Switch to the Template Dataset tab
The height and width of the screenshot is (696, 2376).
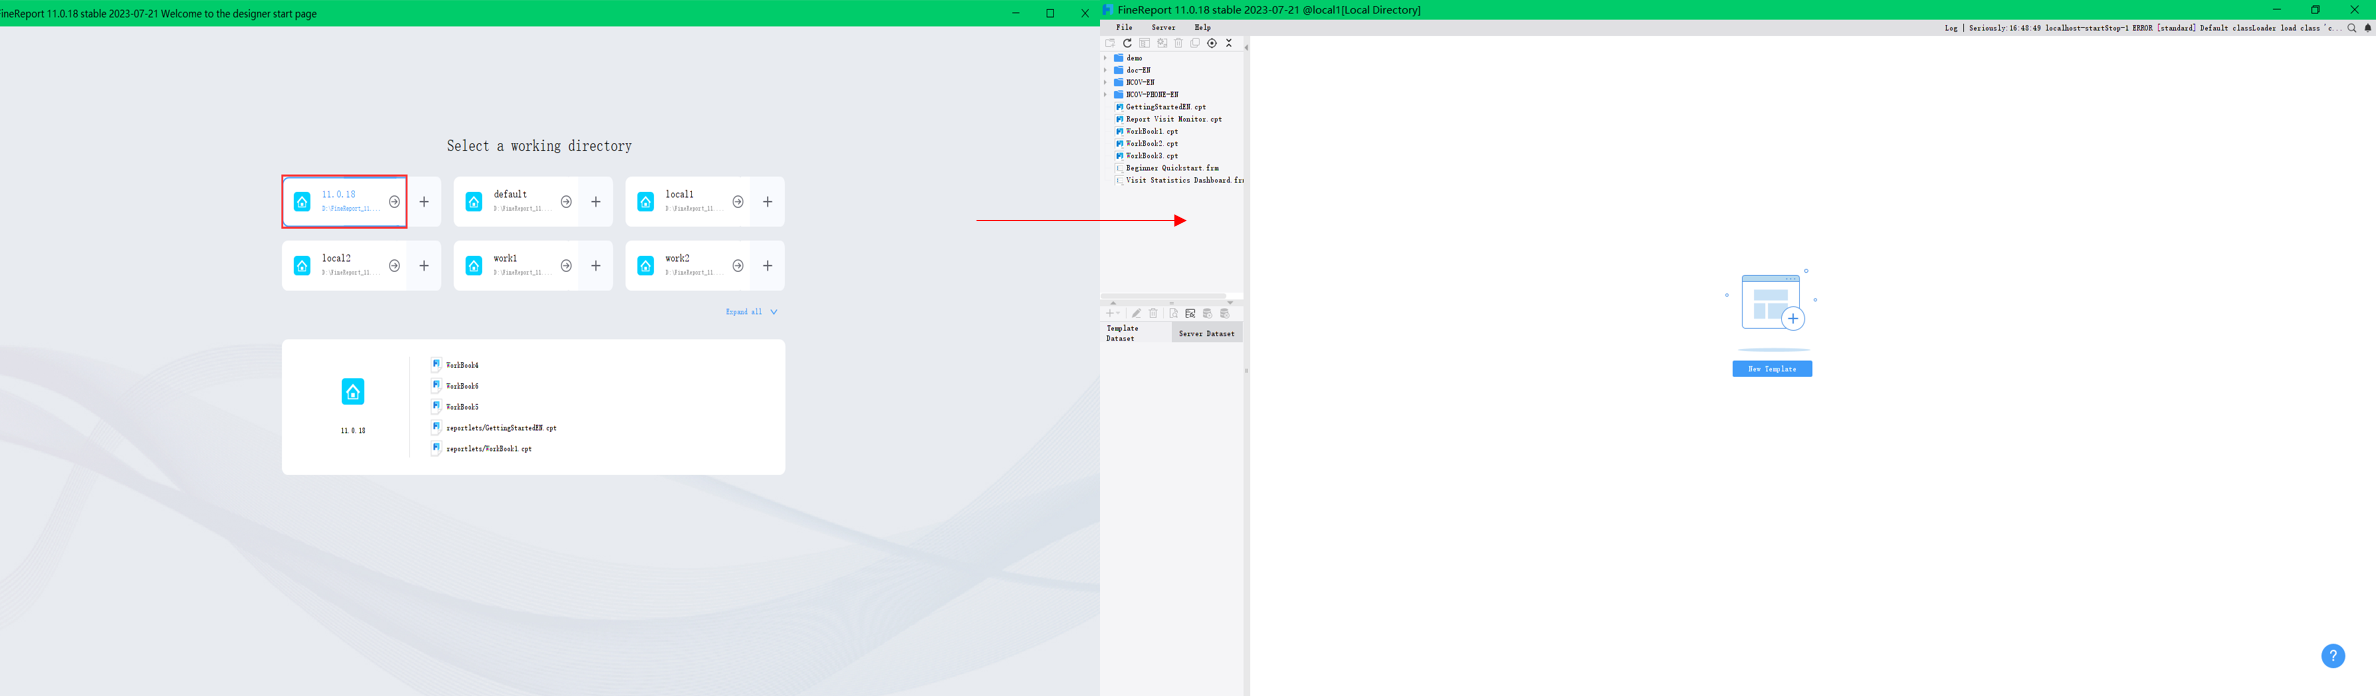(x=1136, y=333)
